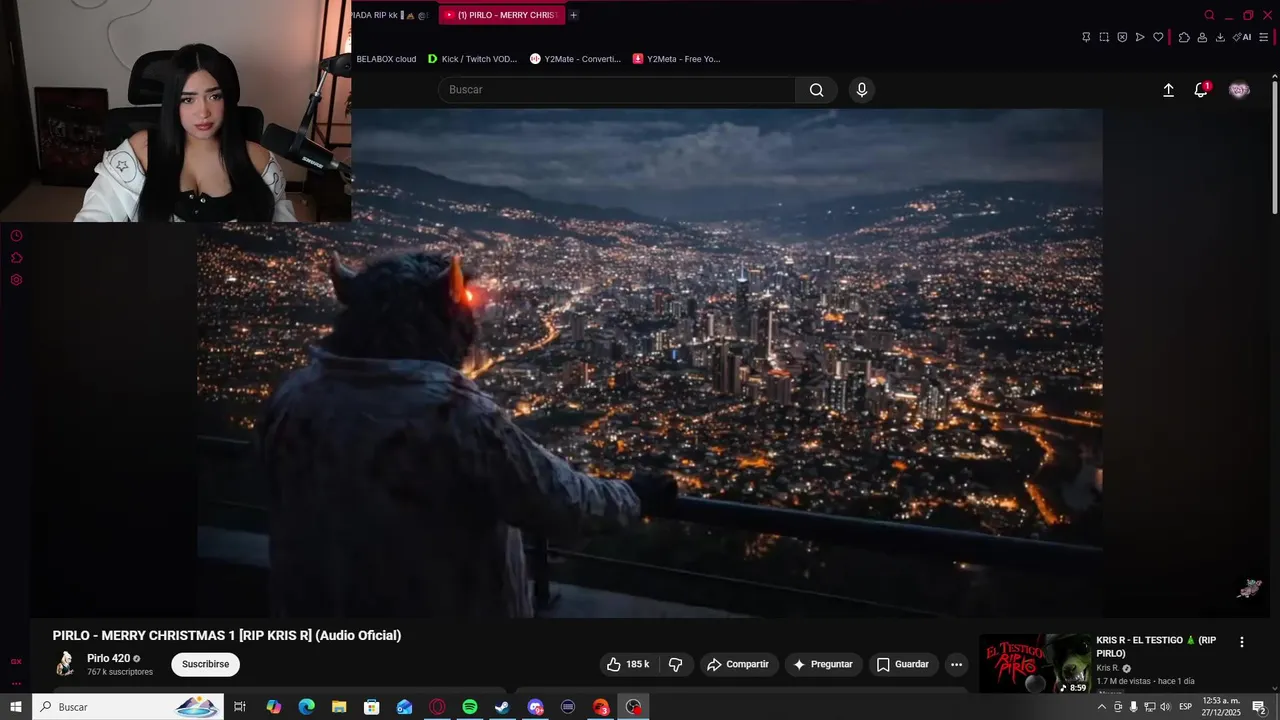Open Windows notification center icon
The height and width of the screenshot is (720, 1280).
pyautogui.click(x=1259, y=707)
